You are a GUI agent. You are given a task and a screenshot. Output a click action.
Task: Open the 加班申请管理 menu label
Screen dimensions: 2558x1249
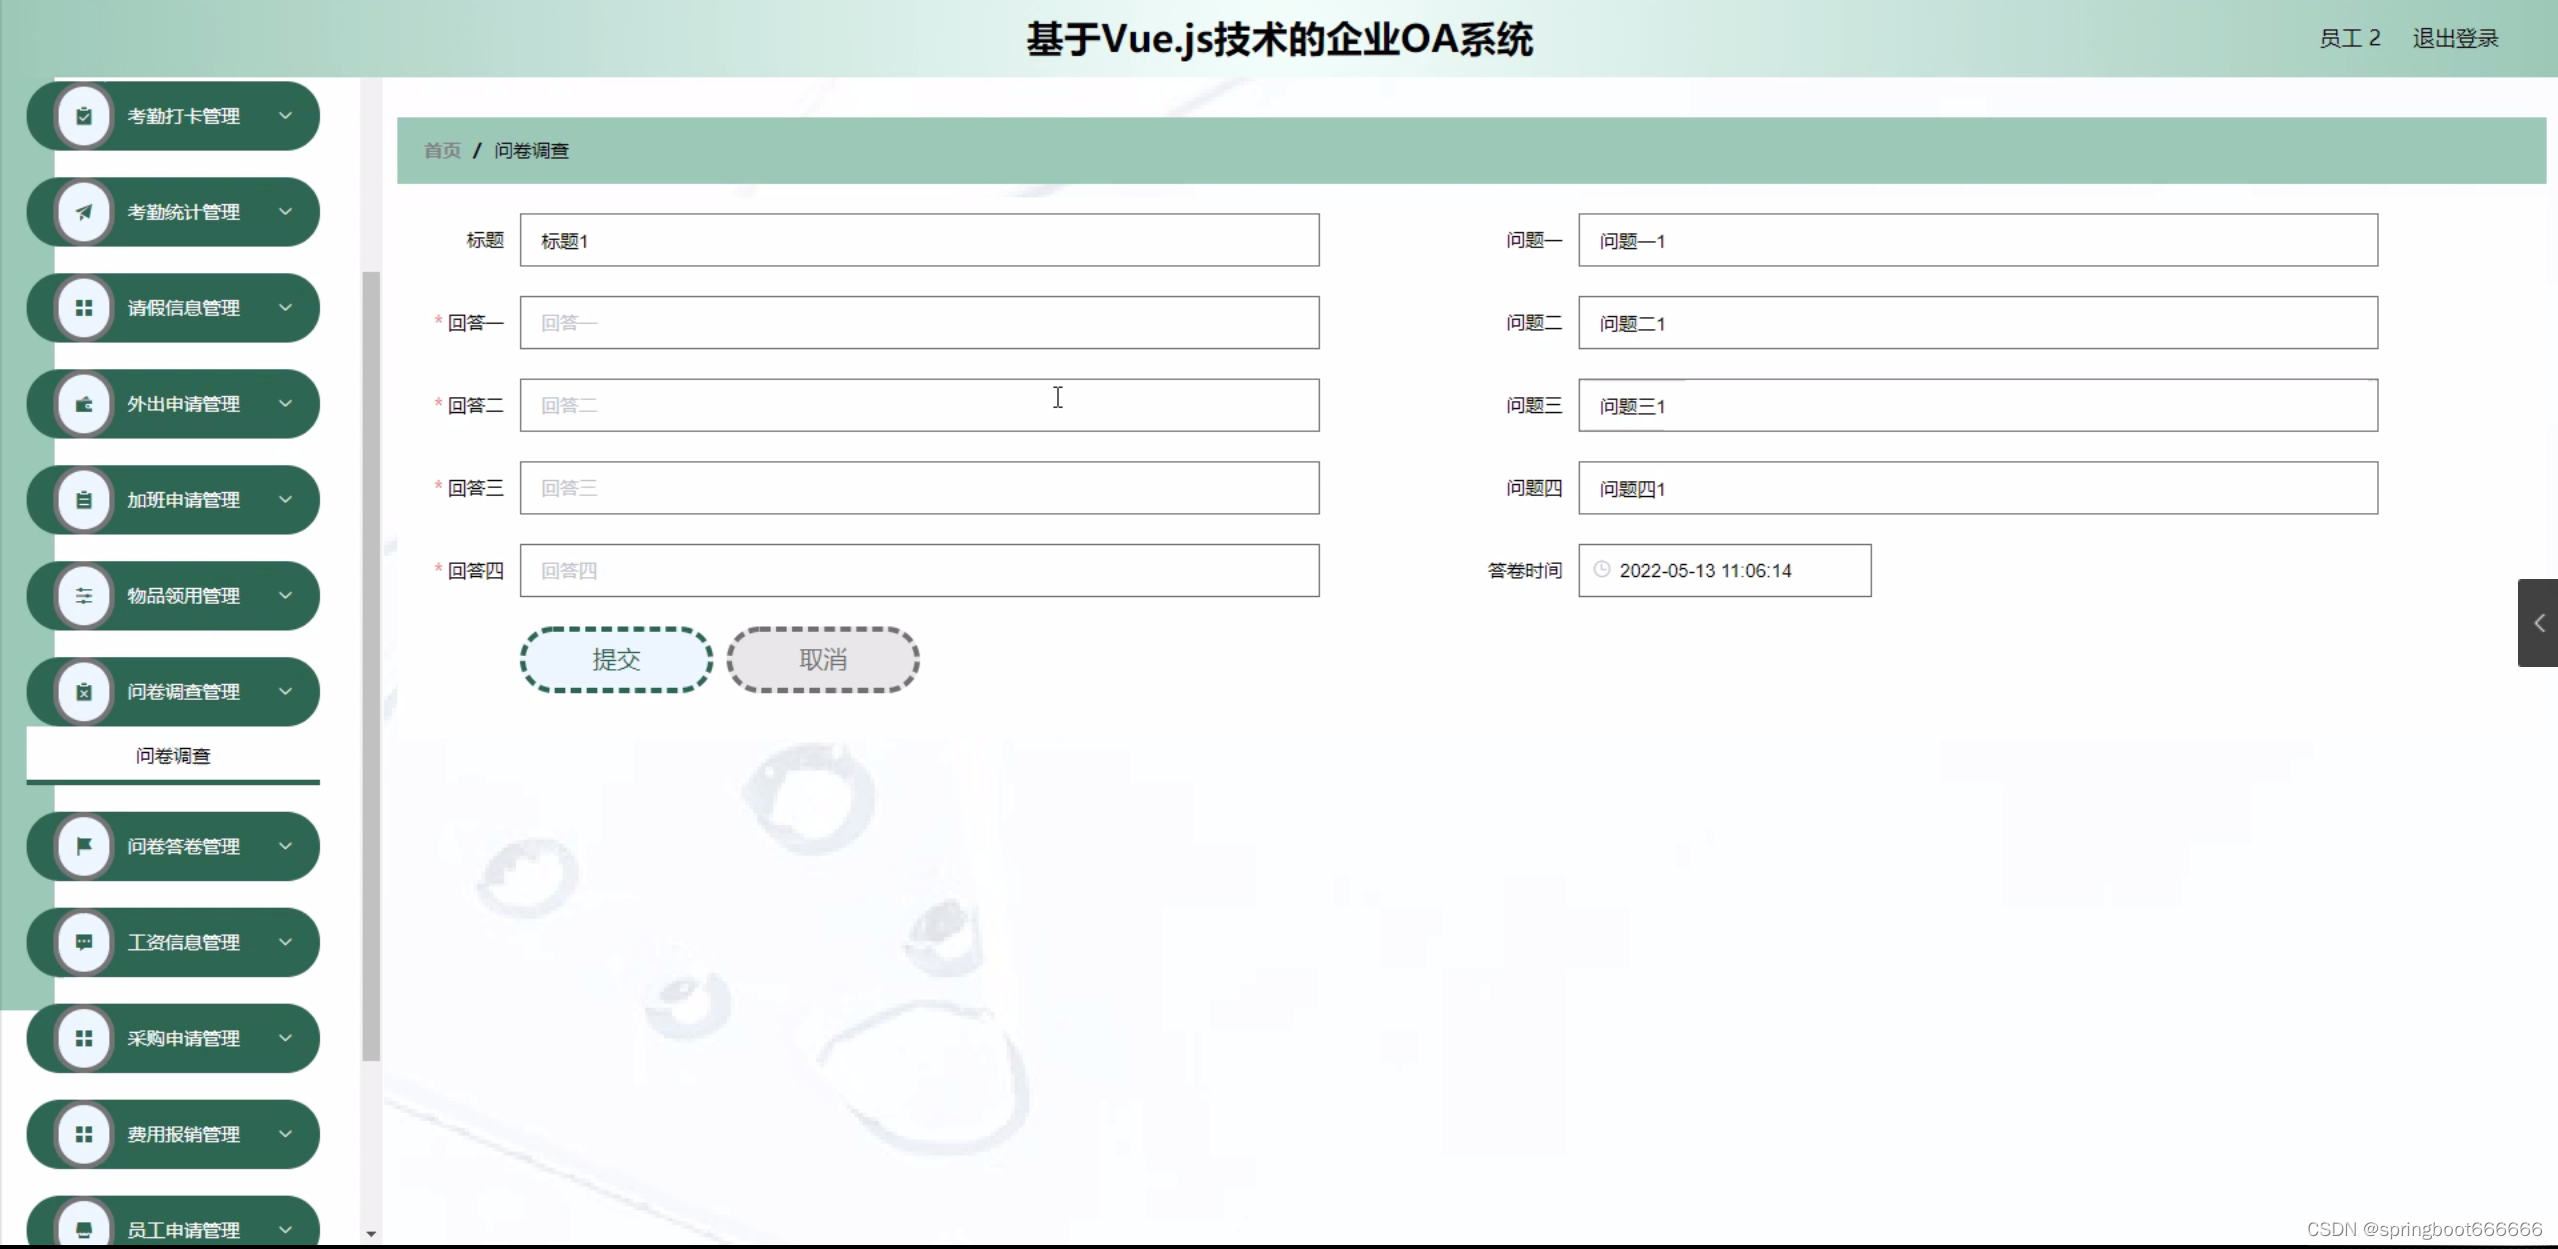183,500
